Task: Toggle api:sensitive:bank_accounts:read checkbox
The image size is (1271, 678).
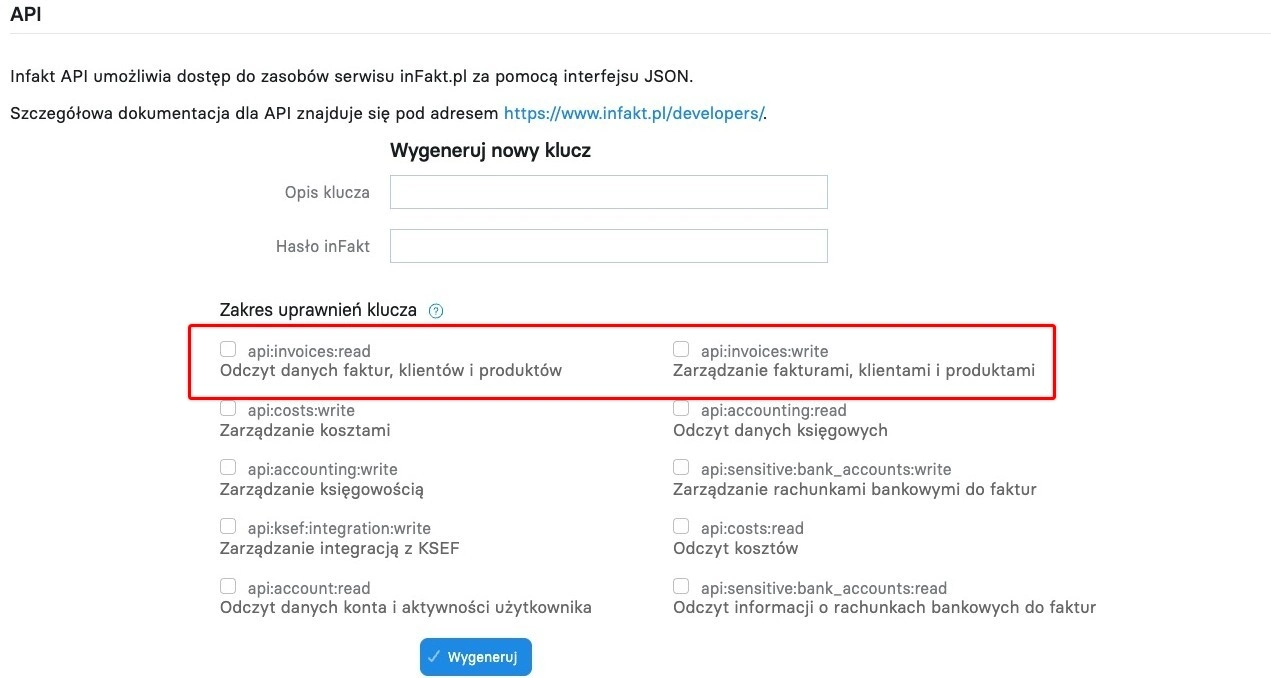Action: (x=681, y=586)
